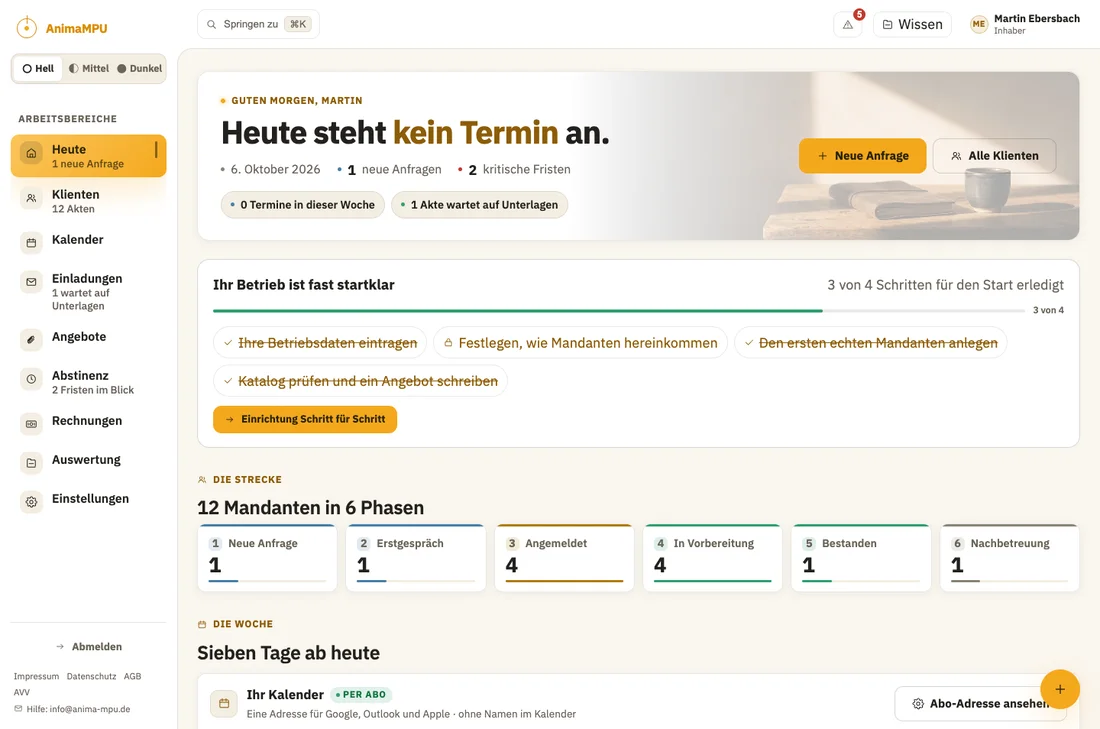Viewport: 1100px width, 729px height.
Task: Click the Abstinenz clock icon
Action: (31, 379)
